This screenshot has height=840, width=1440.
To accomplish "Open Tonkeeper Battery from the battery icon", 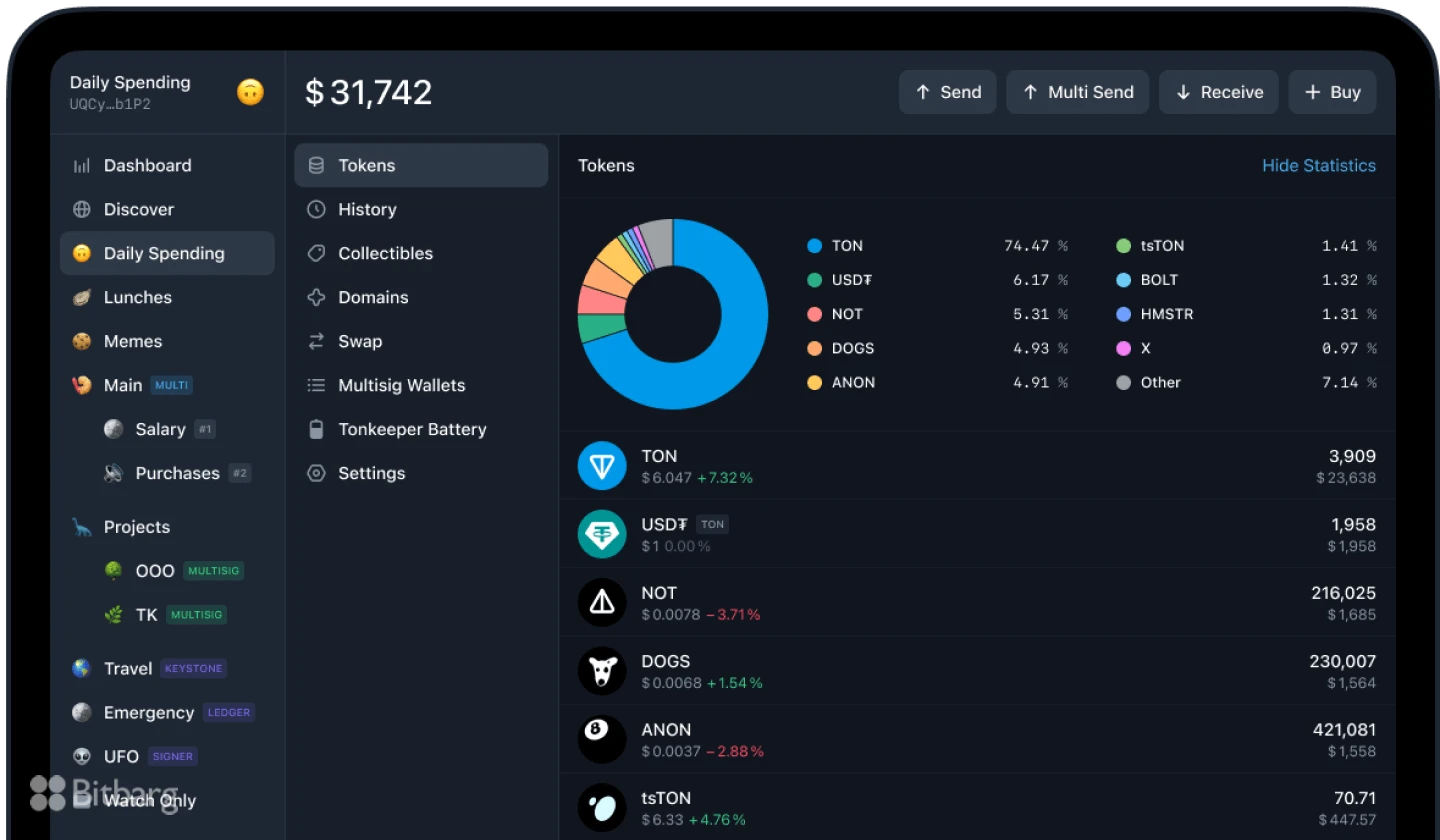I will [316, 429].
